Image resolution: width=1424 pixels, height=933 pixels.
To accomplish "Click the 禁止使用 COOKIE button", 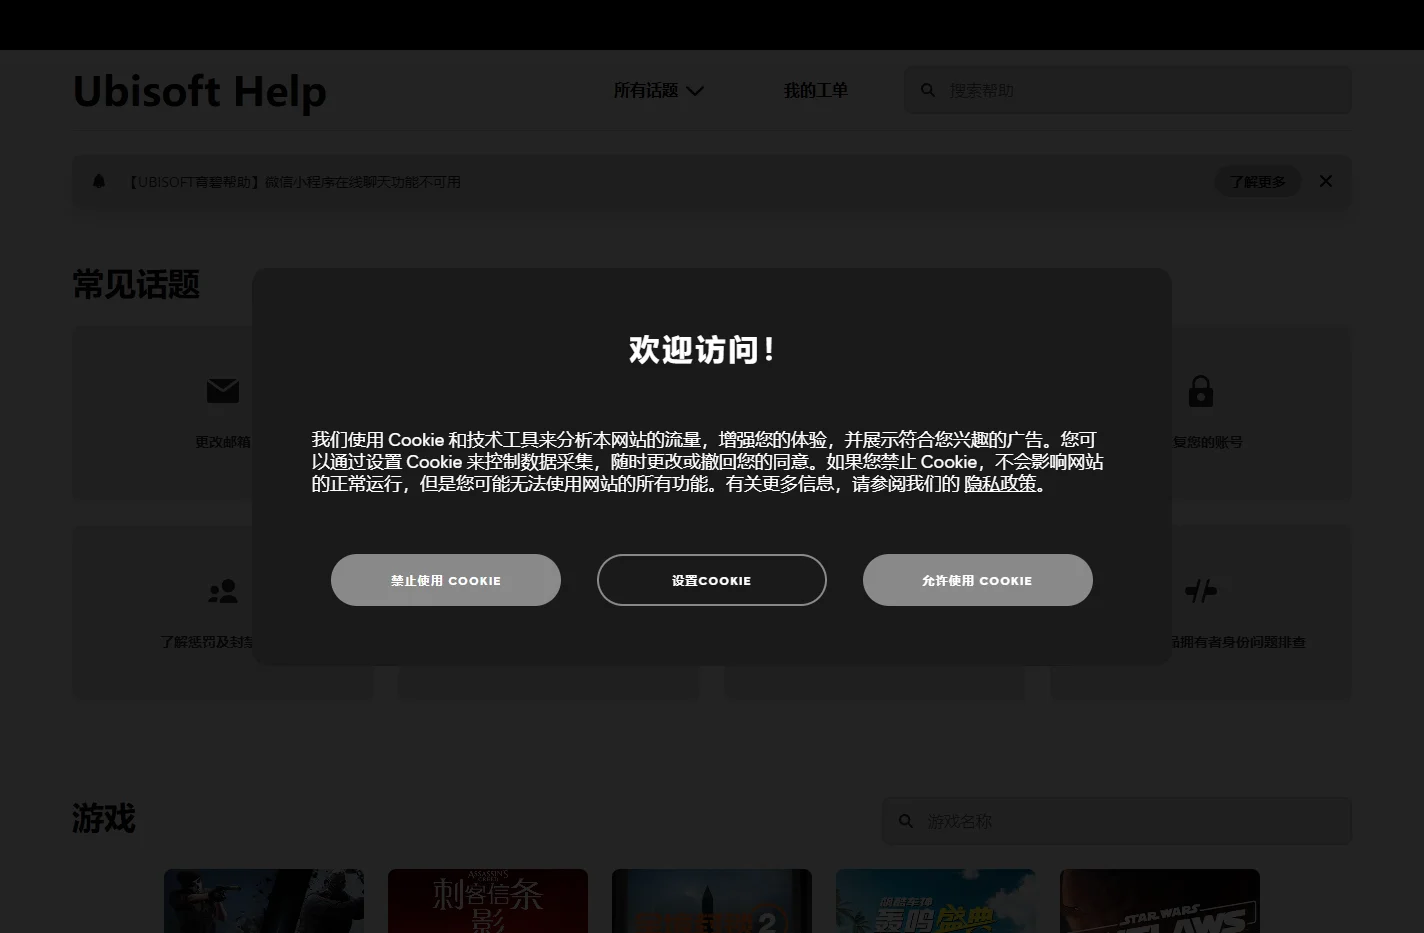I will coord(445,580).
